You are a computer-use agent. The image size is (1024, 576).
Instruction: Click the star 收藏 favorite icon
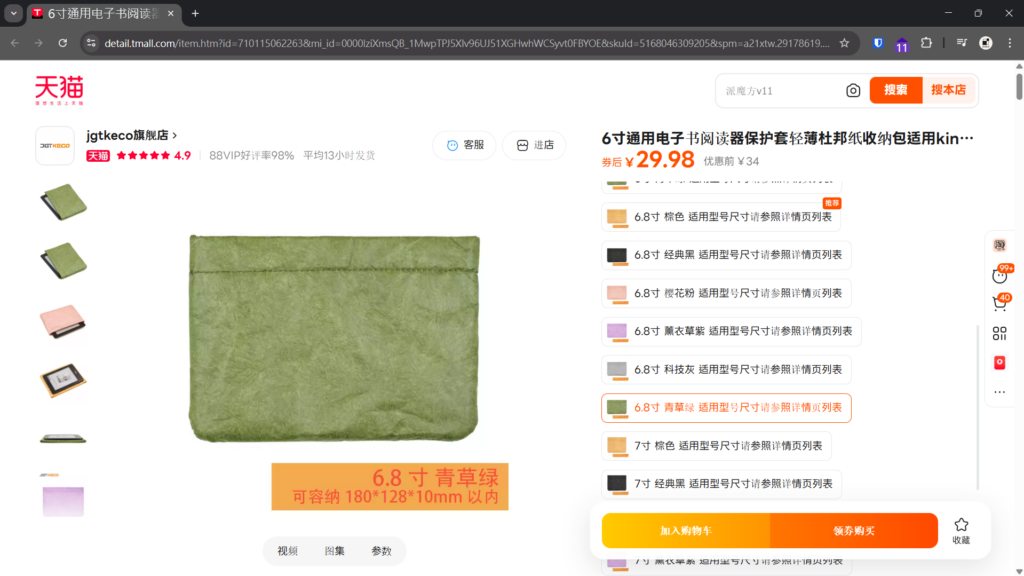(960, 530)
